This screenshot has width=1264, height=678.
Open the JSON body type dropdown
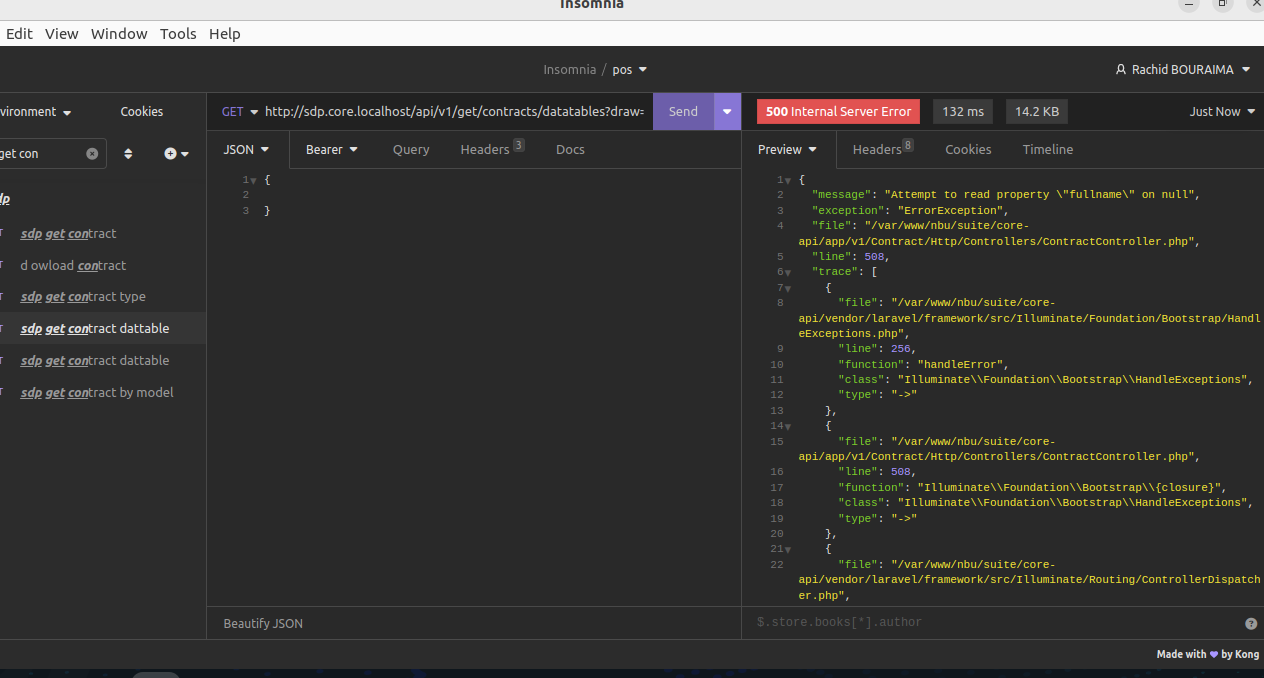pos(247,150)
